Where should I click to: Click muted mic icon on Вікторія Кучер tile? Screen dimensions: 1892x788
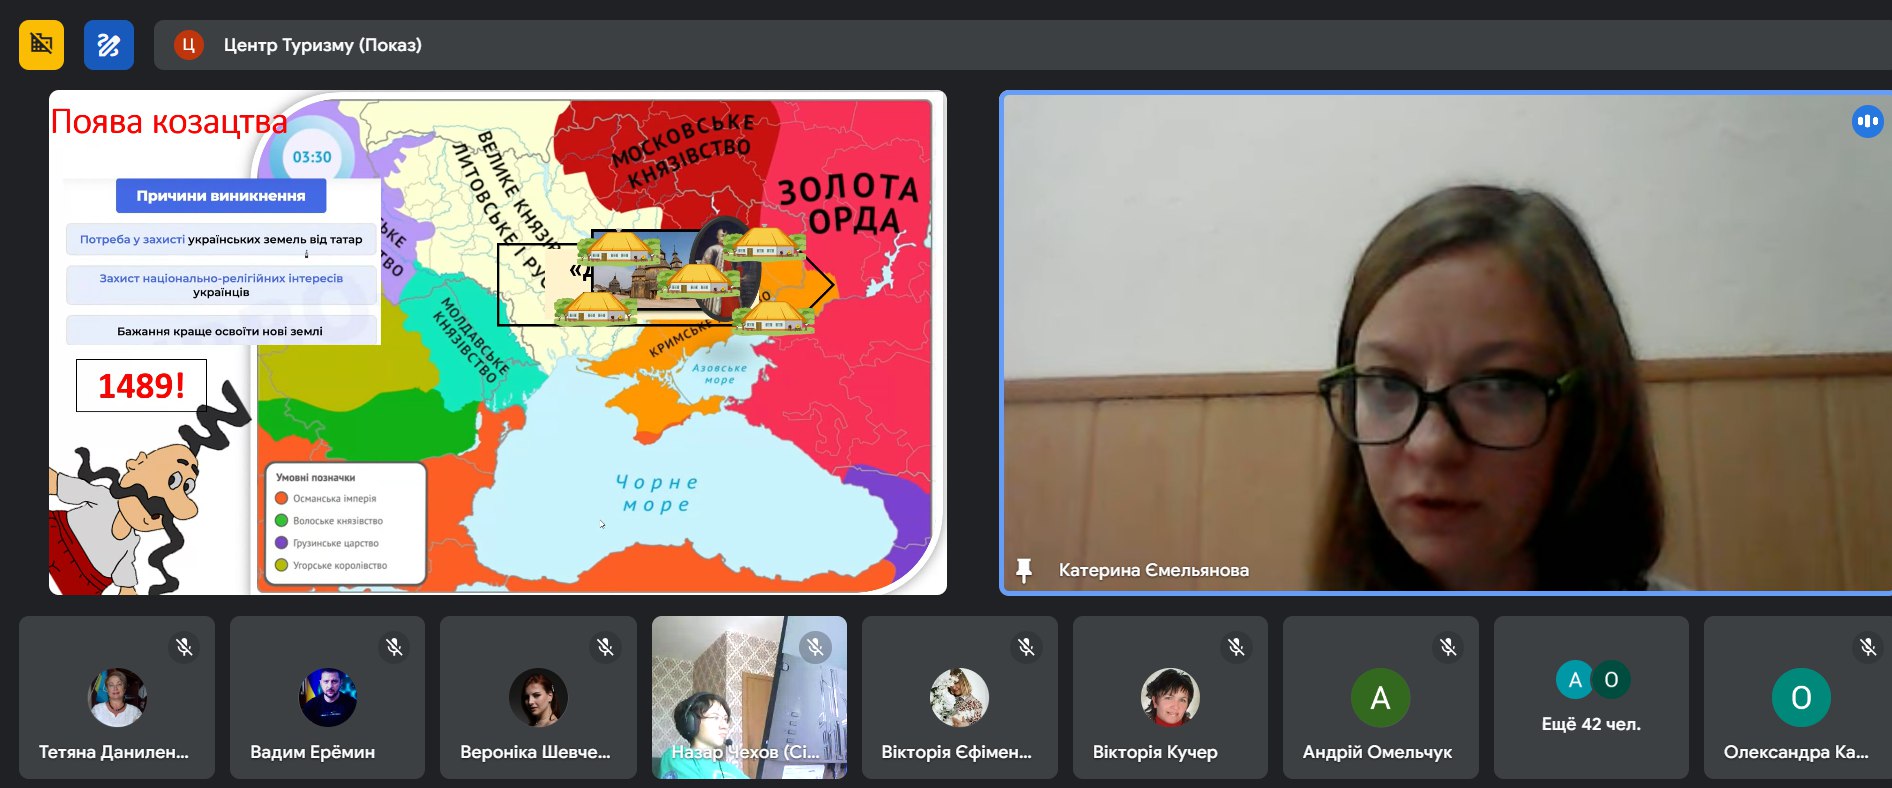[1237, 647]
